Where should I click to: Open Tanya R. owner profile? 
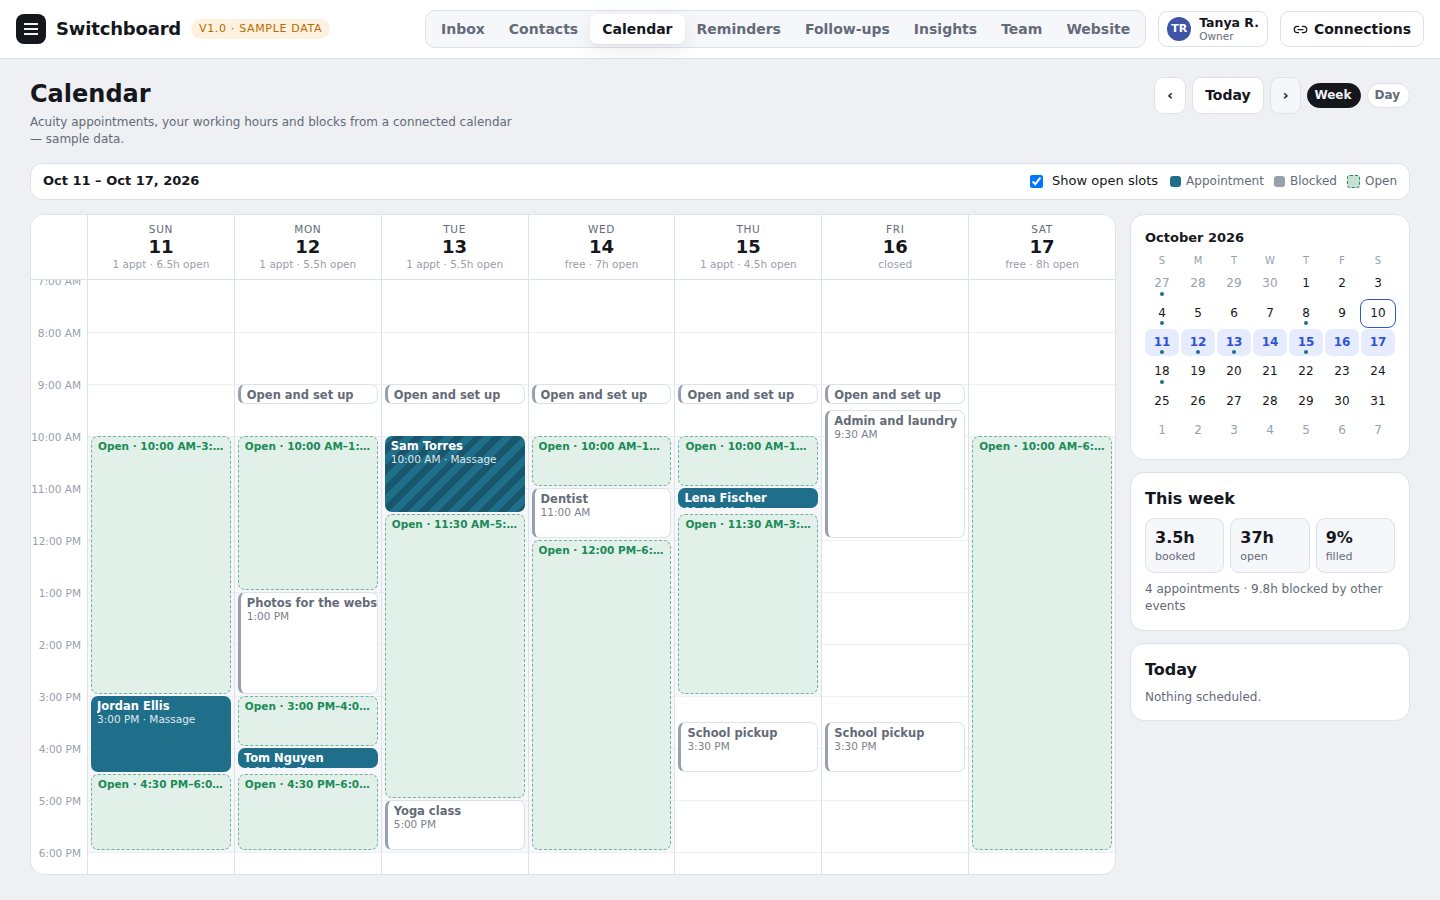point(1213,29)
